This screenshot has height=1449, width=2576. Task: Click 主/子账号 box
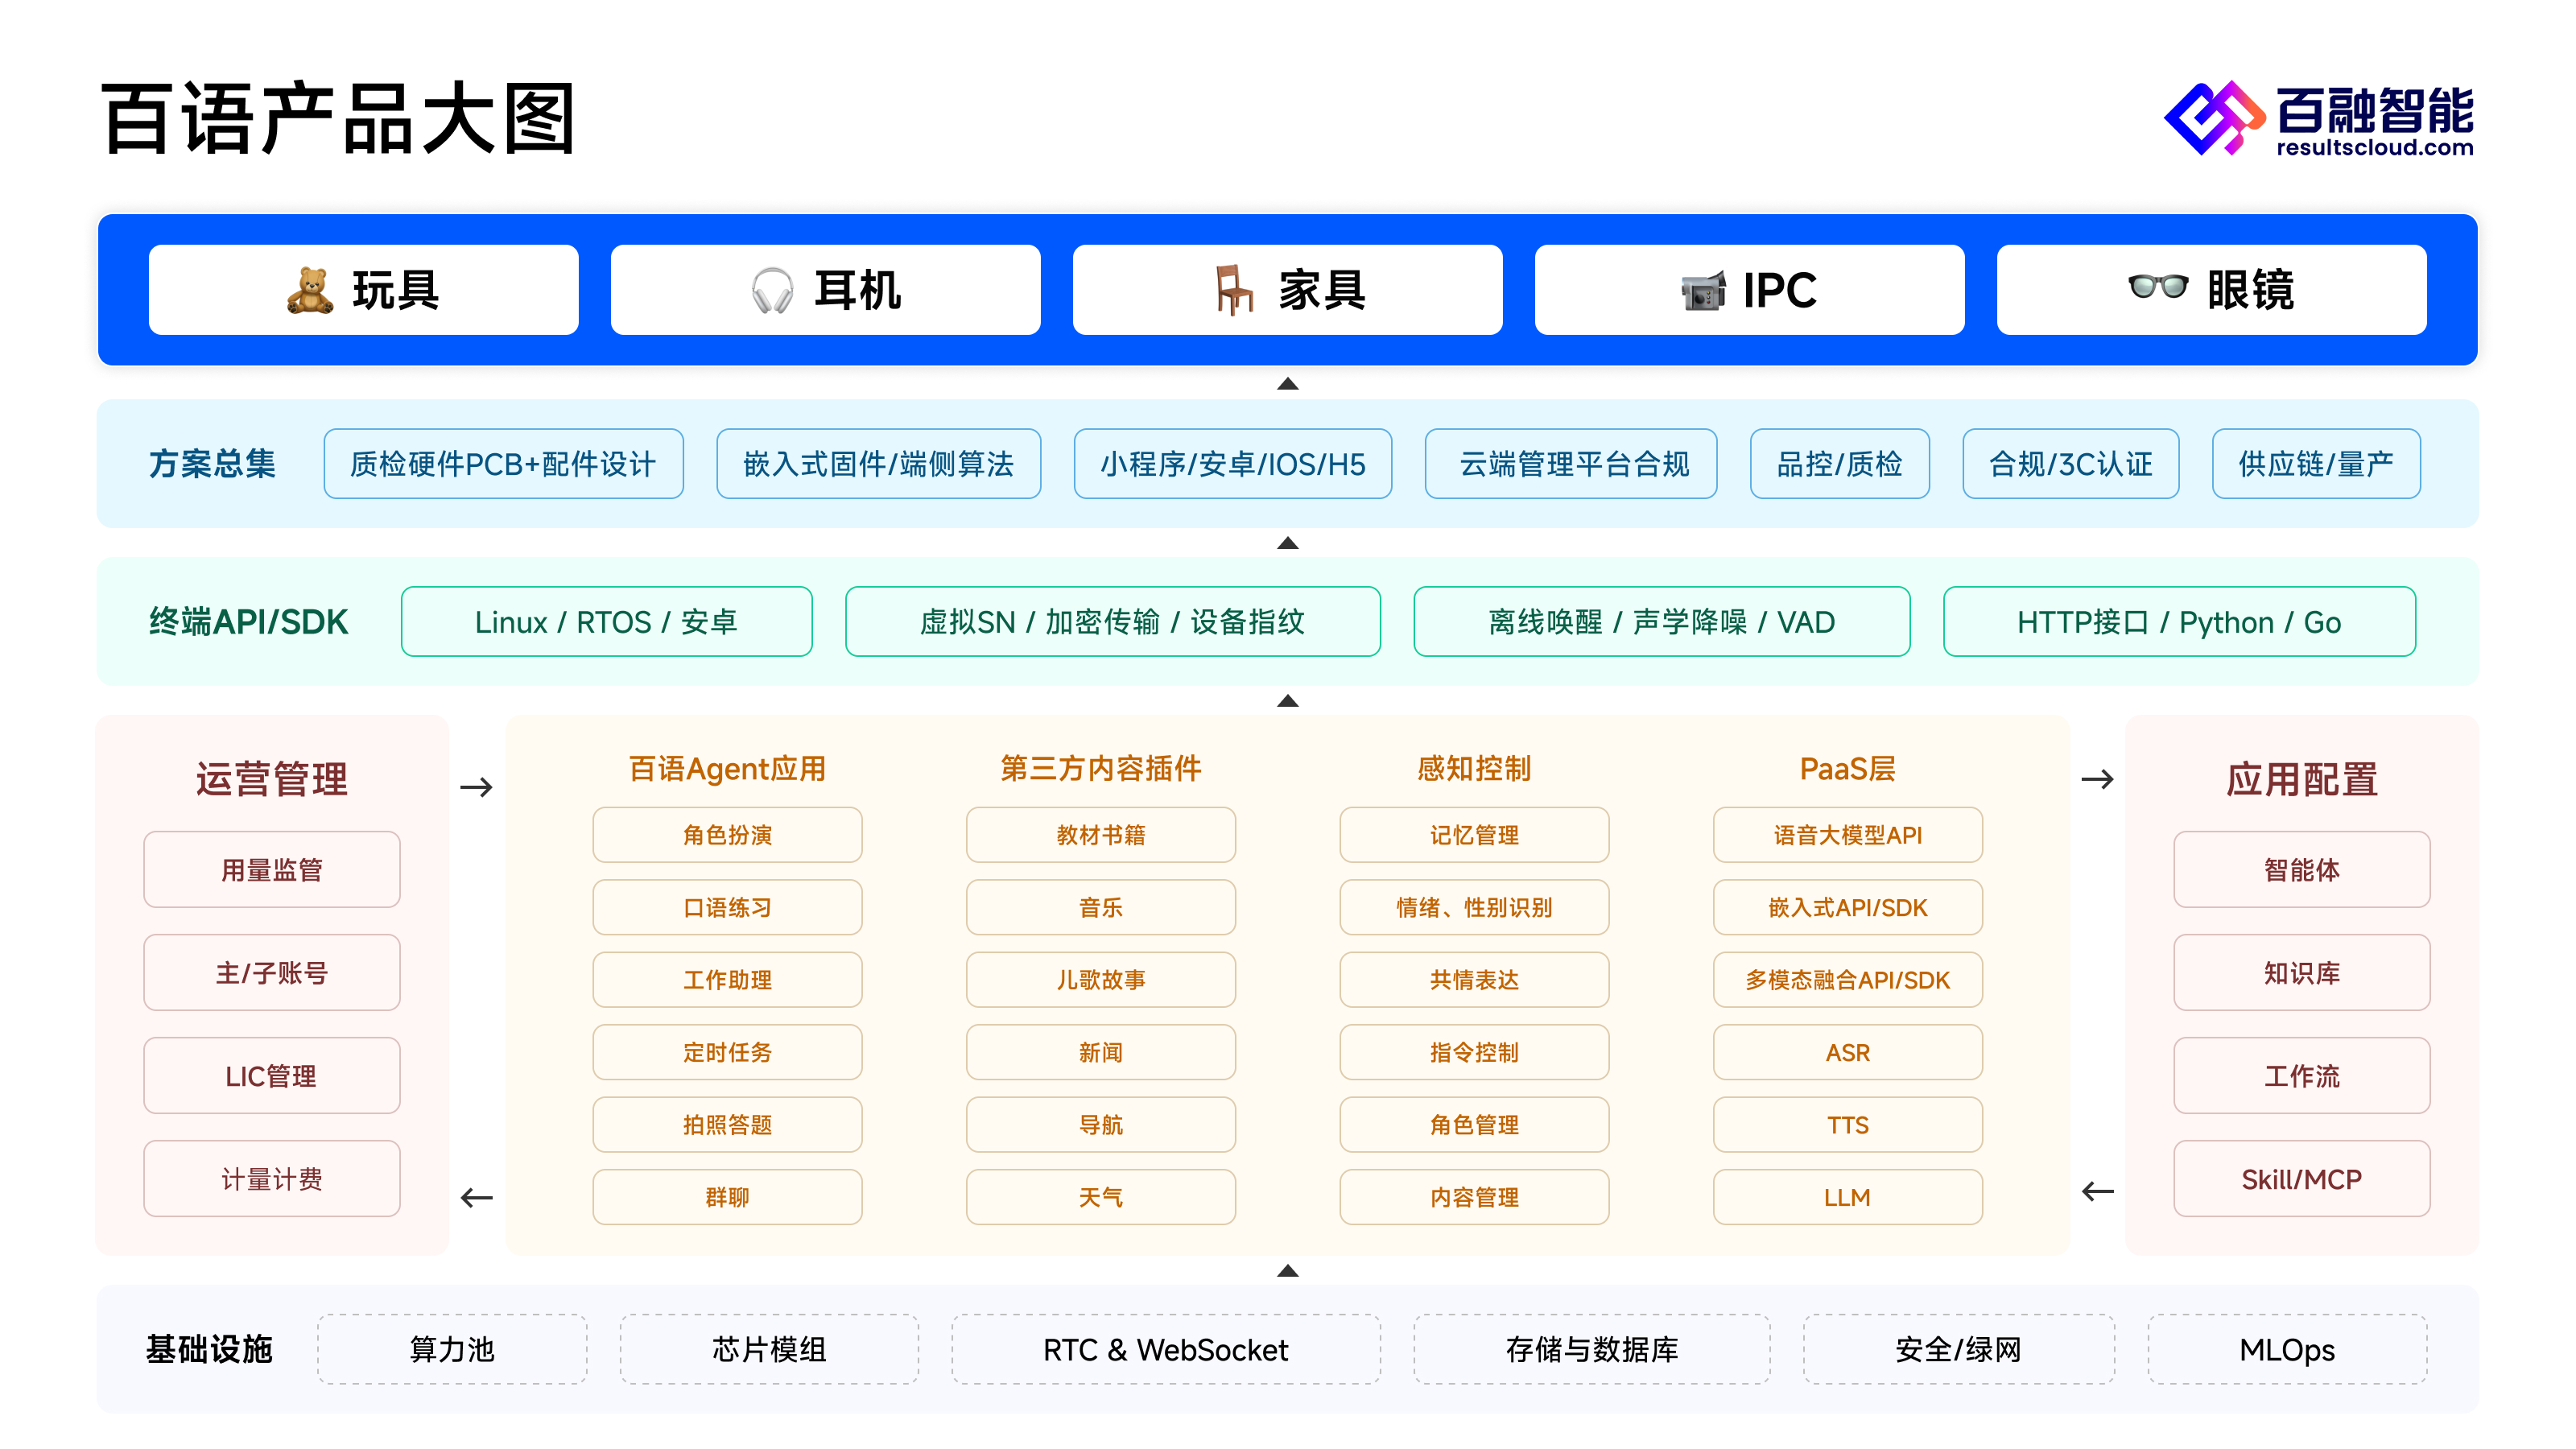(272, 973)
